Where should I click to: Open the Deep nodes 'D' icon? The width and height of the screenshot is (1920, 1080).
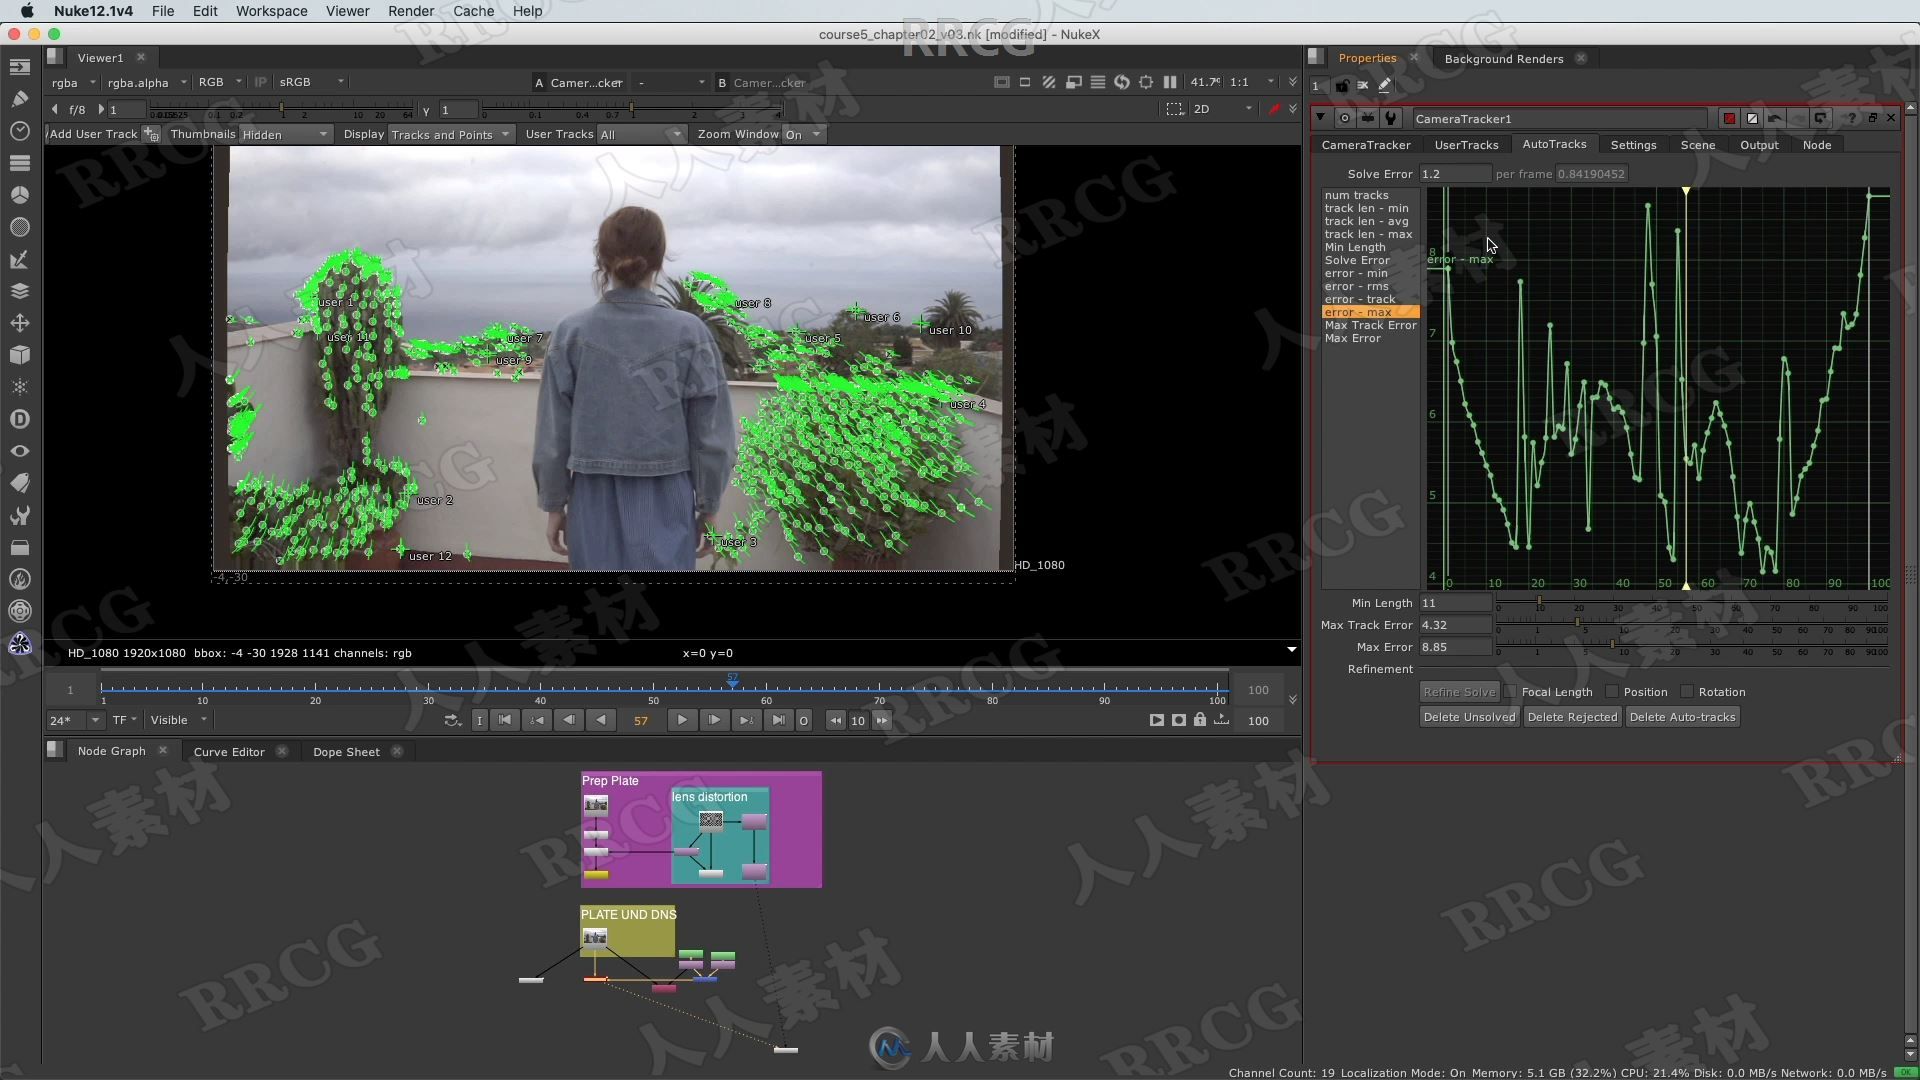coord(19,419)
